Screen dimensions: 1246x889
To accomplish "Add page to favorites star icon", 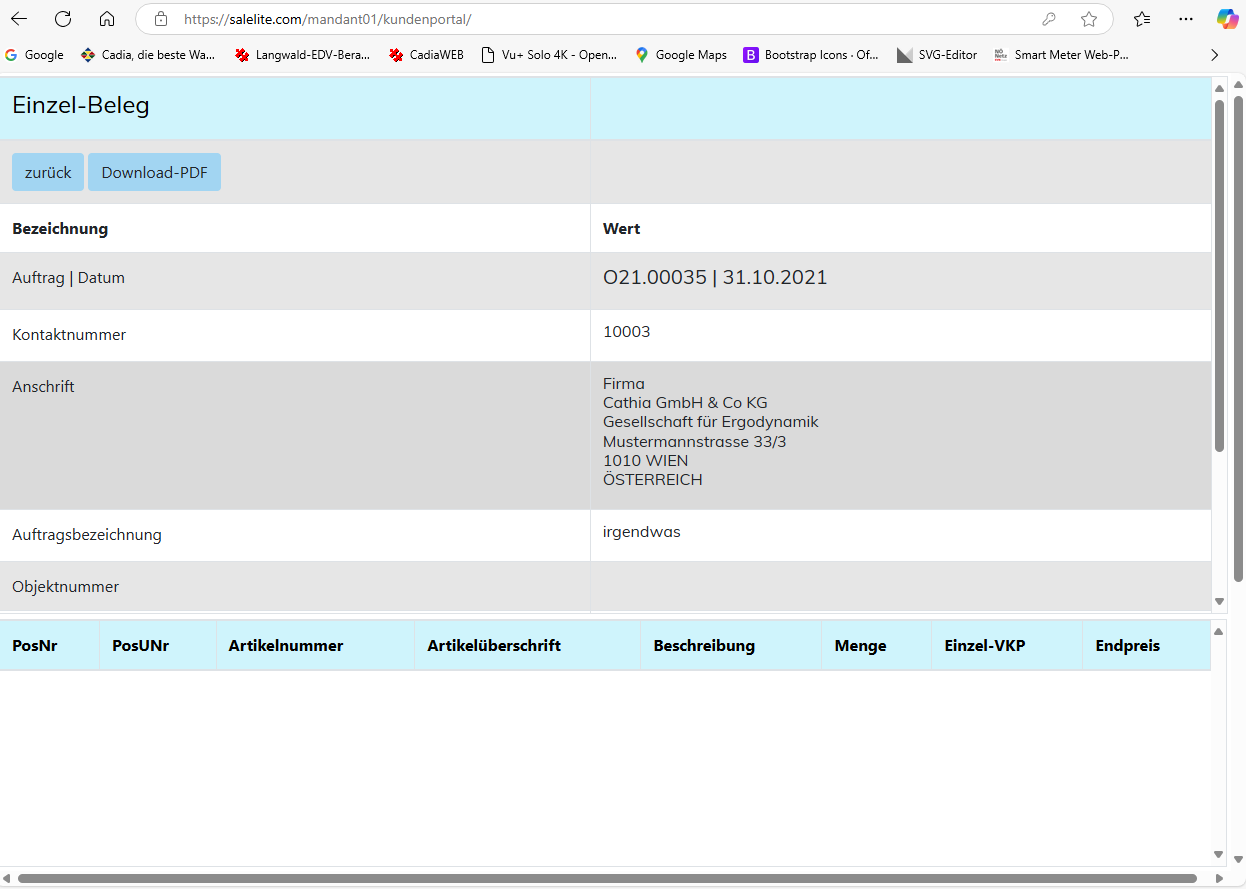I will 1089,19.
